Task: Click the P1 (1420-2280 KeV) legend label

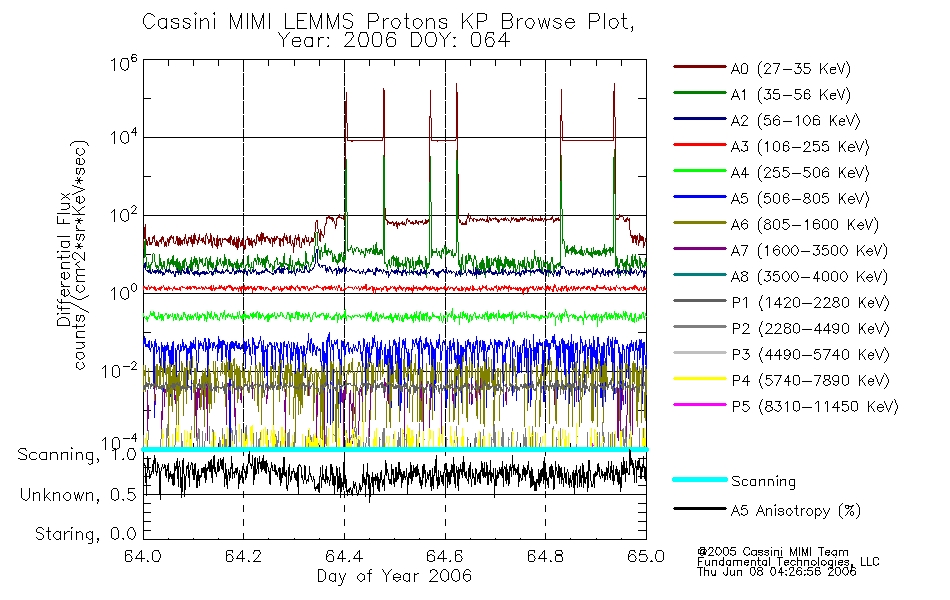Action: click(810, 302)
